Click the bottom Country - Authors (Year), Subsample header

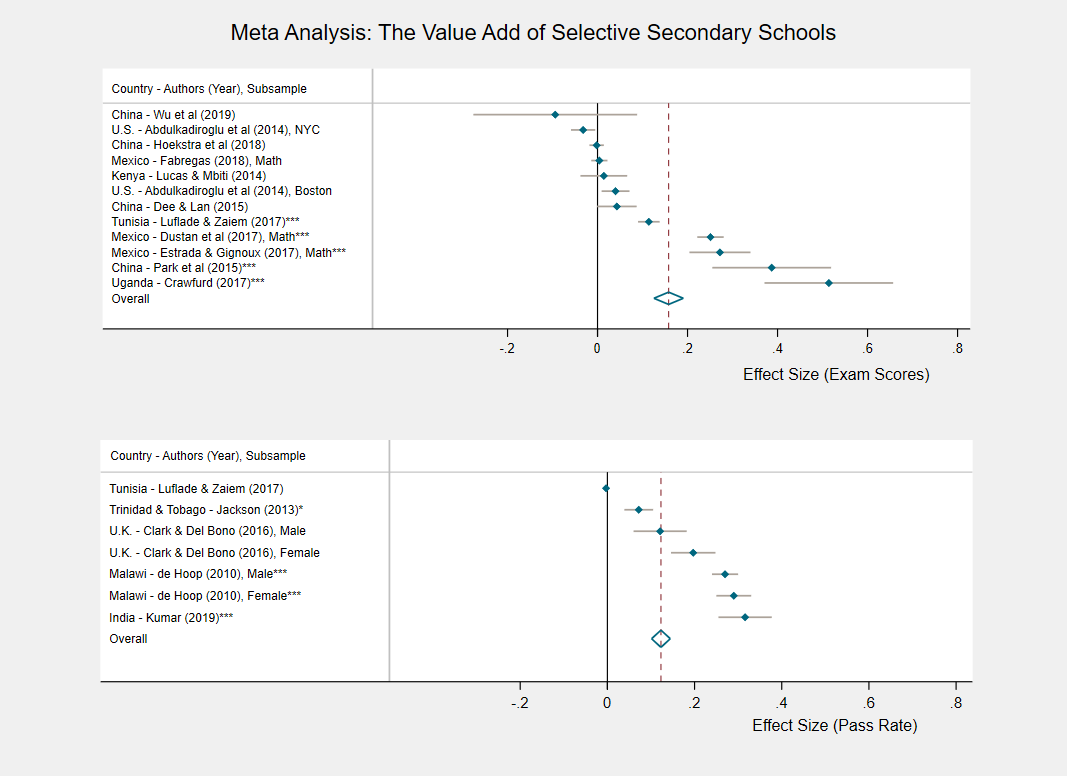coord(208,455)
